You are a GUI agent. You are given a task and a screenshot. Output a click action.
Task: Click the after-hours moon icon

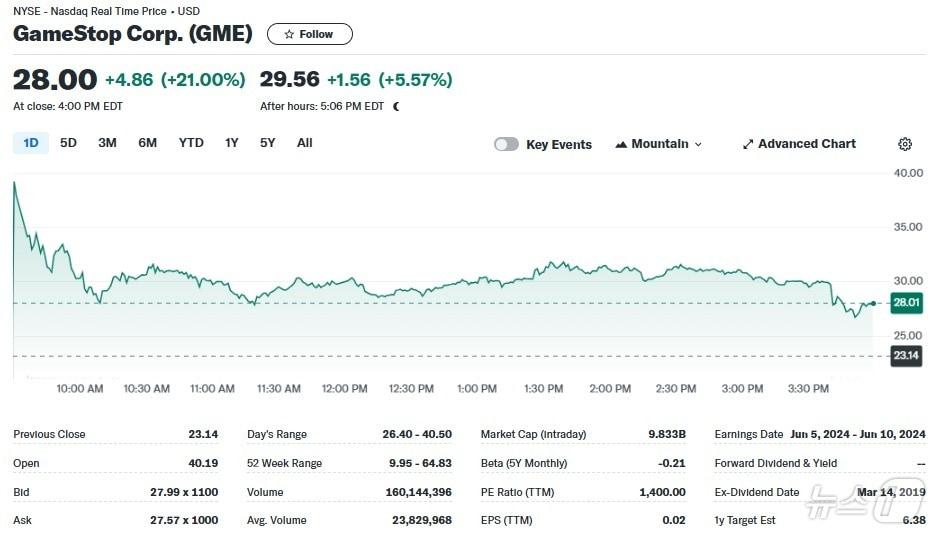(x=396, y=106)
